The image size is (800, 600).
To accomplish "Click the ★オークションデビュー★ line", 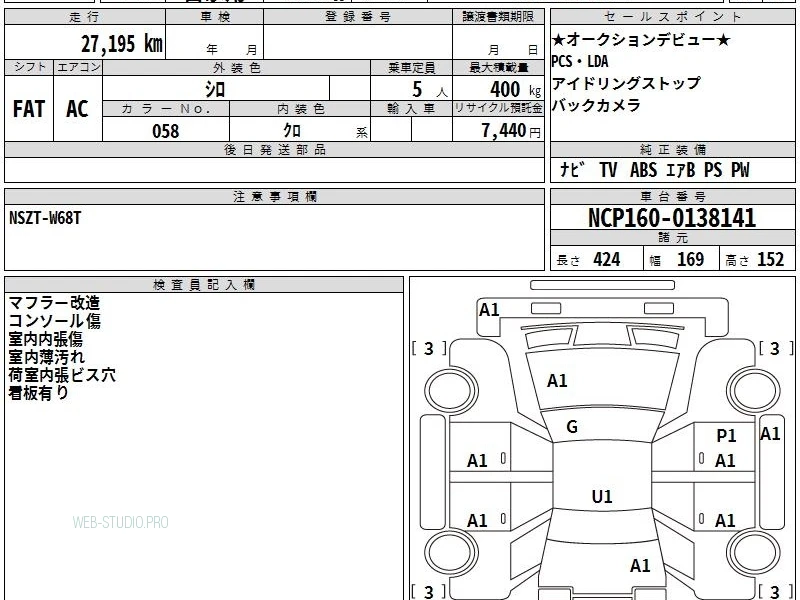I will (x=641, y=40).
